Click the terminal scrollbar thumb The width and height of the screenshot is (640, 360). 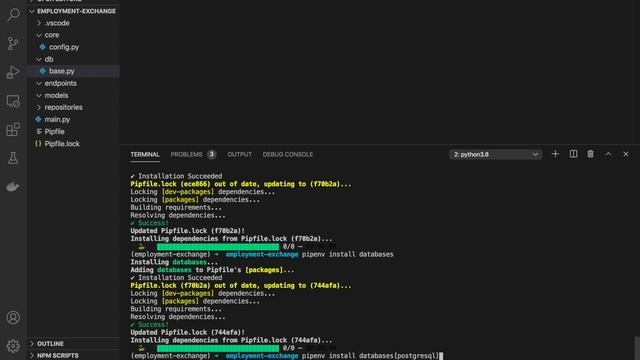point(637,348)
